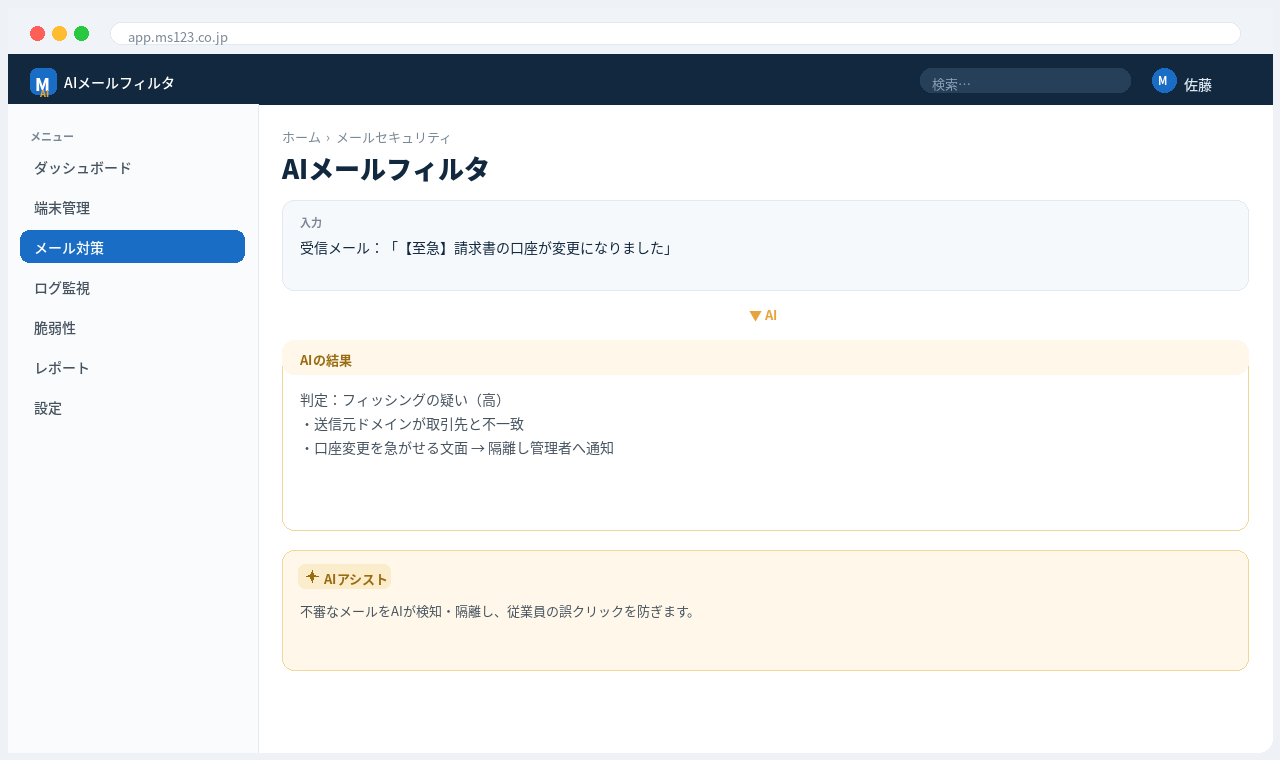Screen dimensions: 1280x760
Task: Open the 端末管理 menu item
Action: coord(132,208)
